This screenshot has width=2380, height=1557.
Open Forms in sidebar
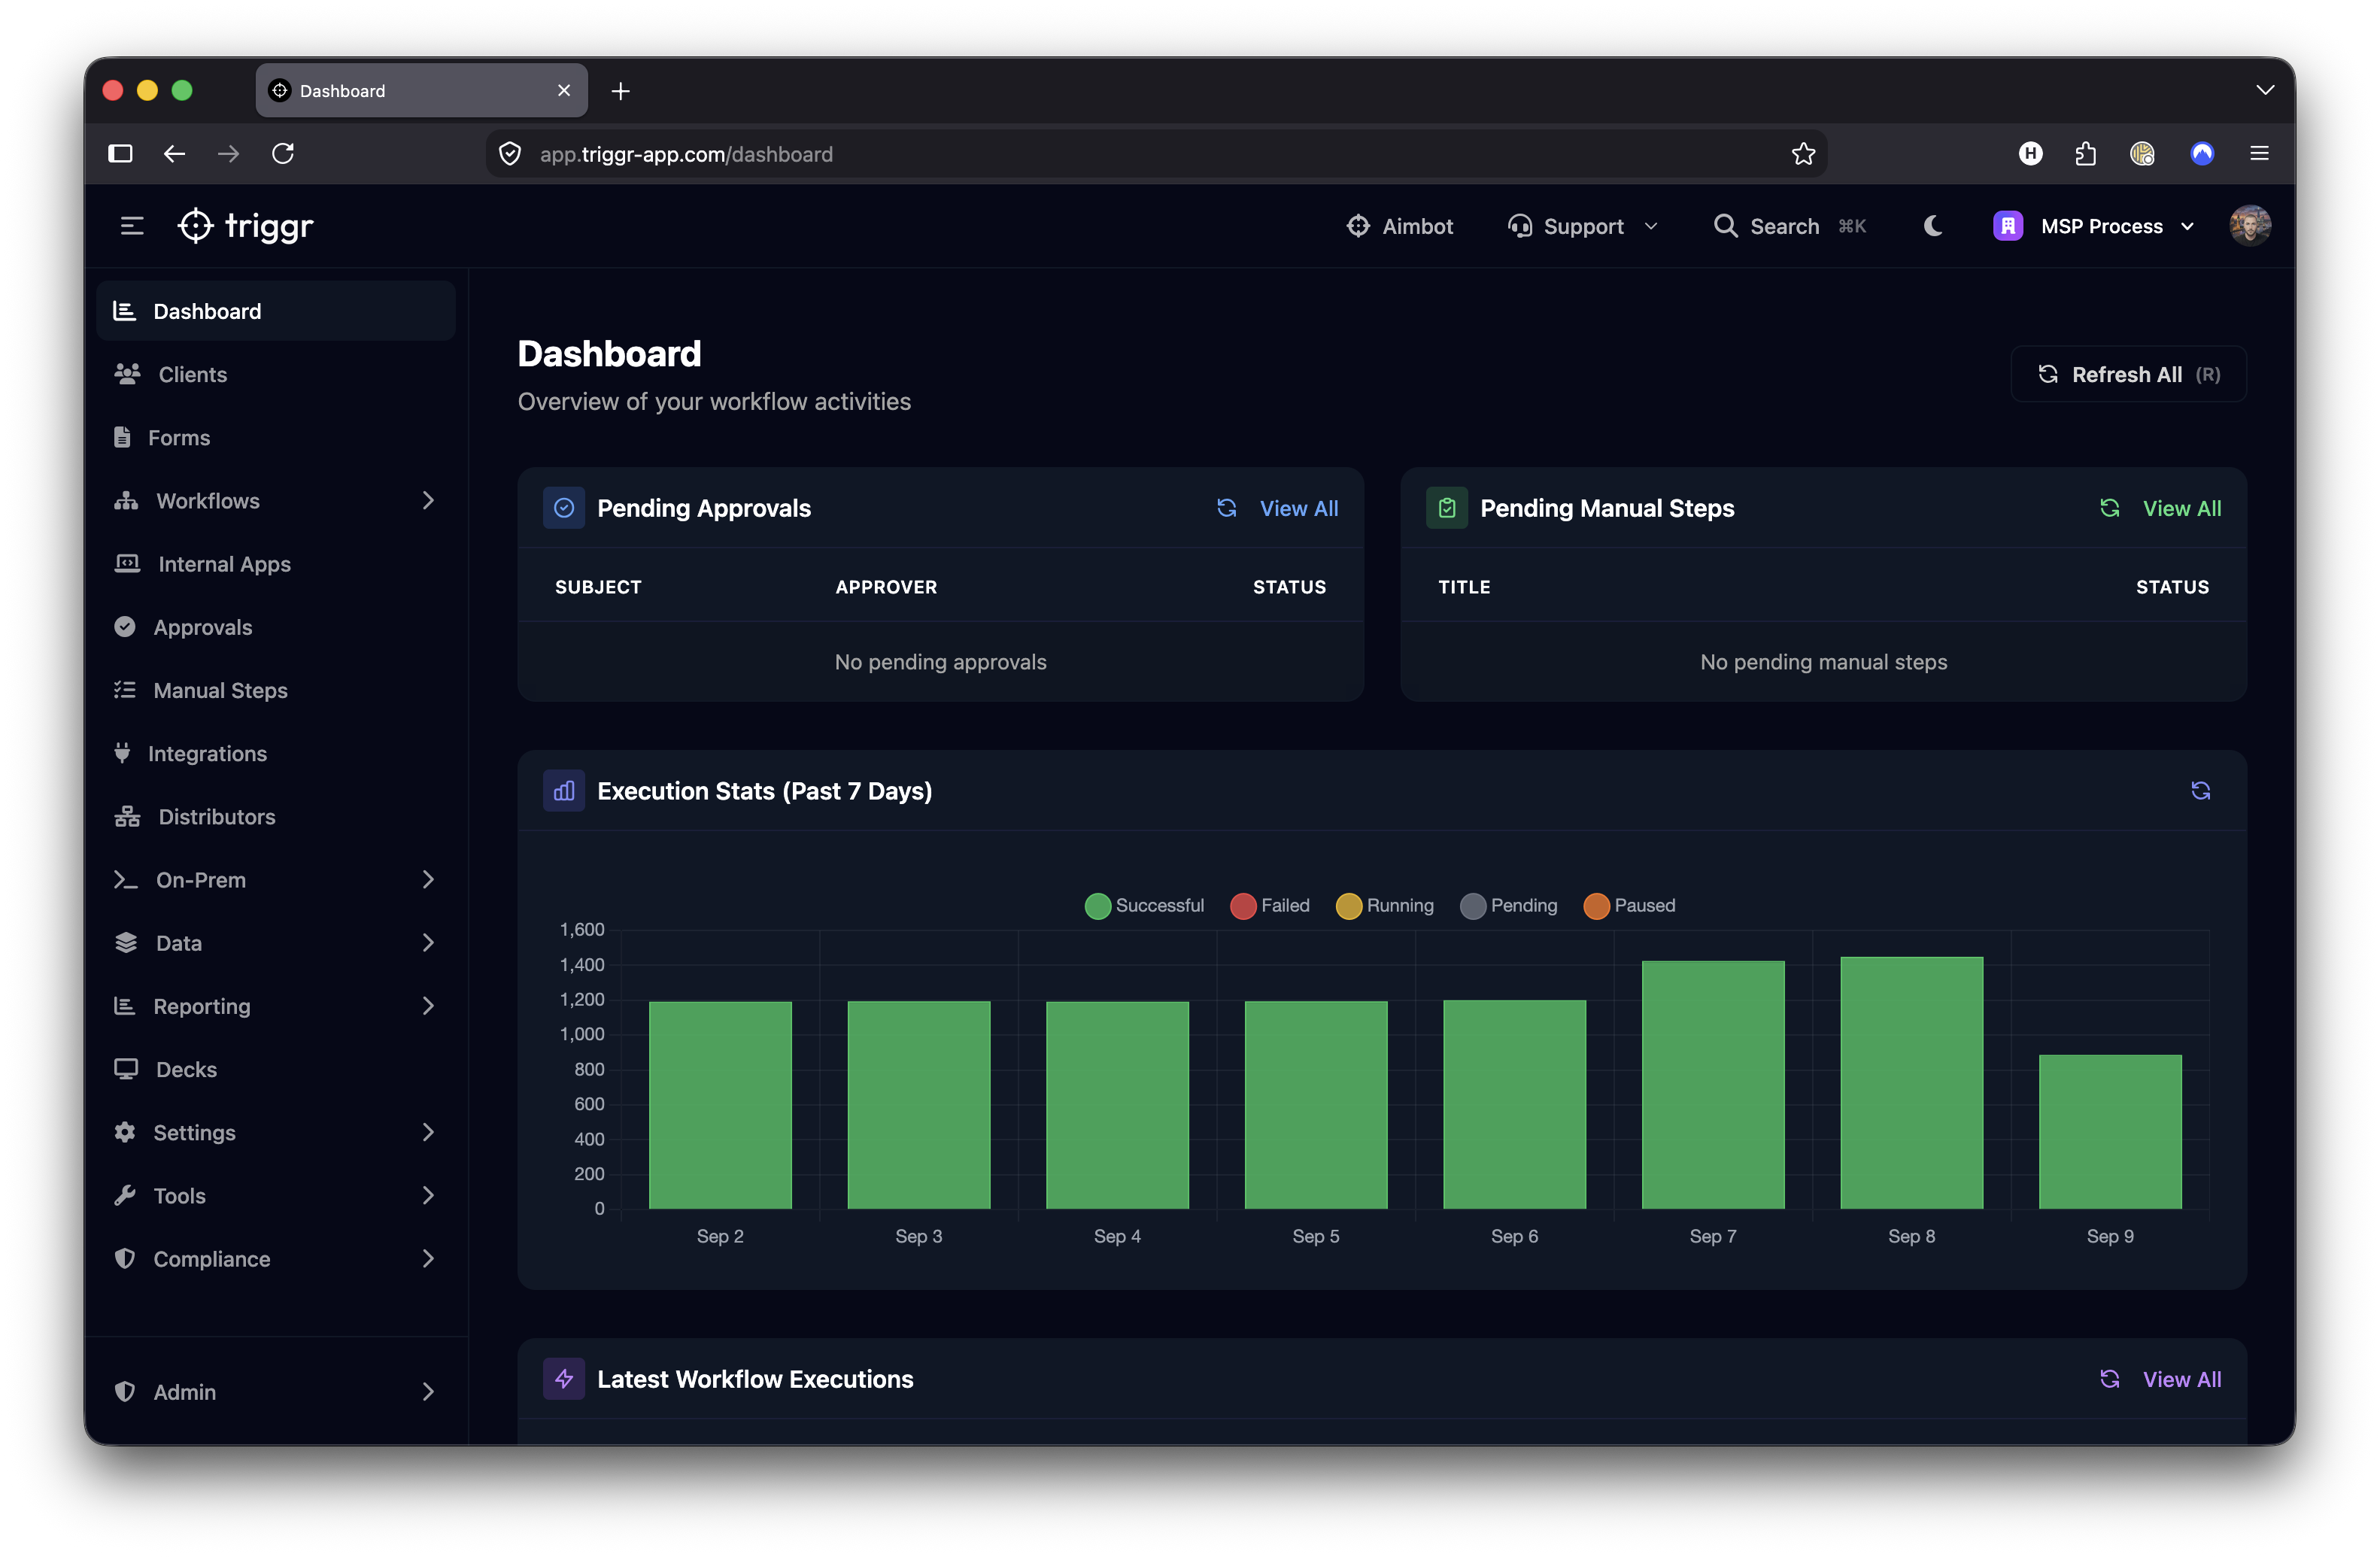pos(275,437)
